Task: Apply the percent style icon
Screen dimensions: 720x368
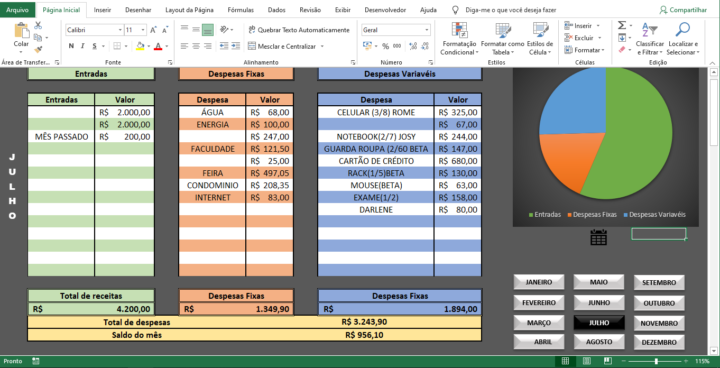Action: tap(385, 46)
